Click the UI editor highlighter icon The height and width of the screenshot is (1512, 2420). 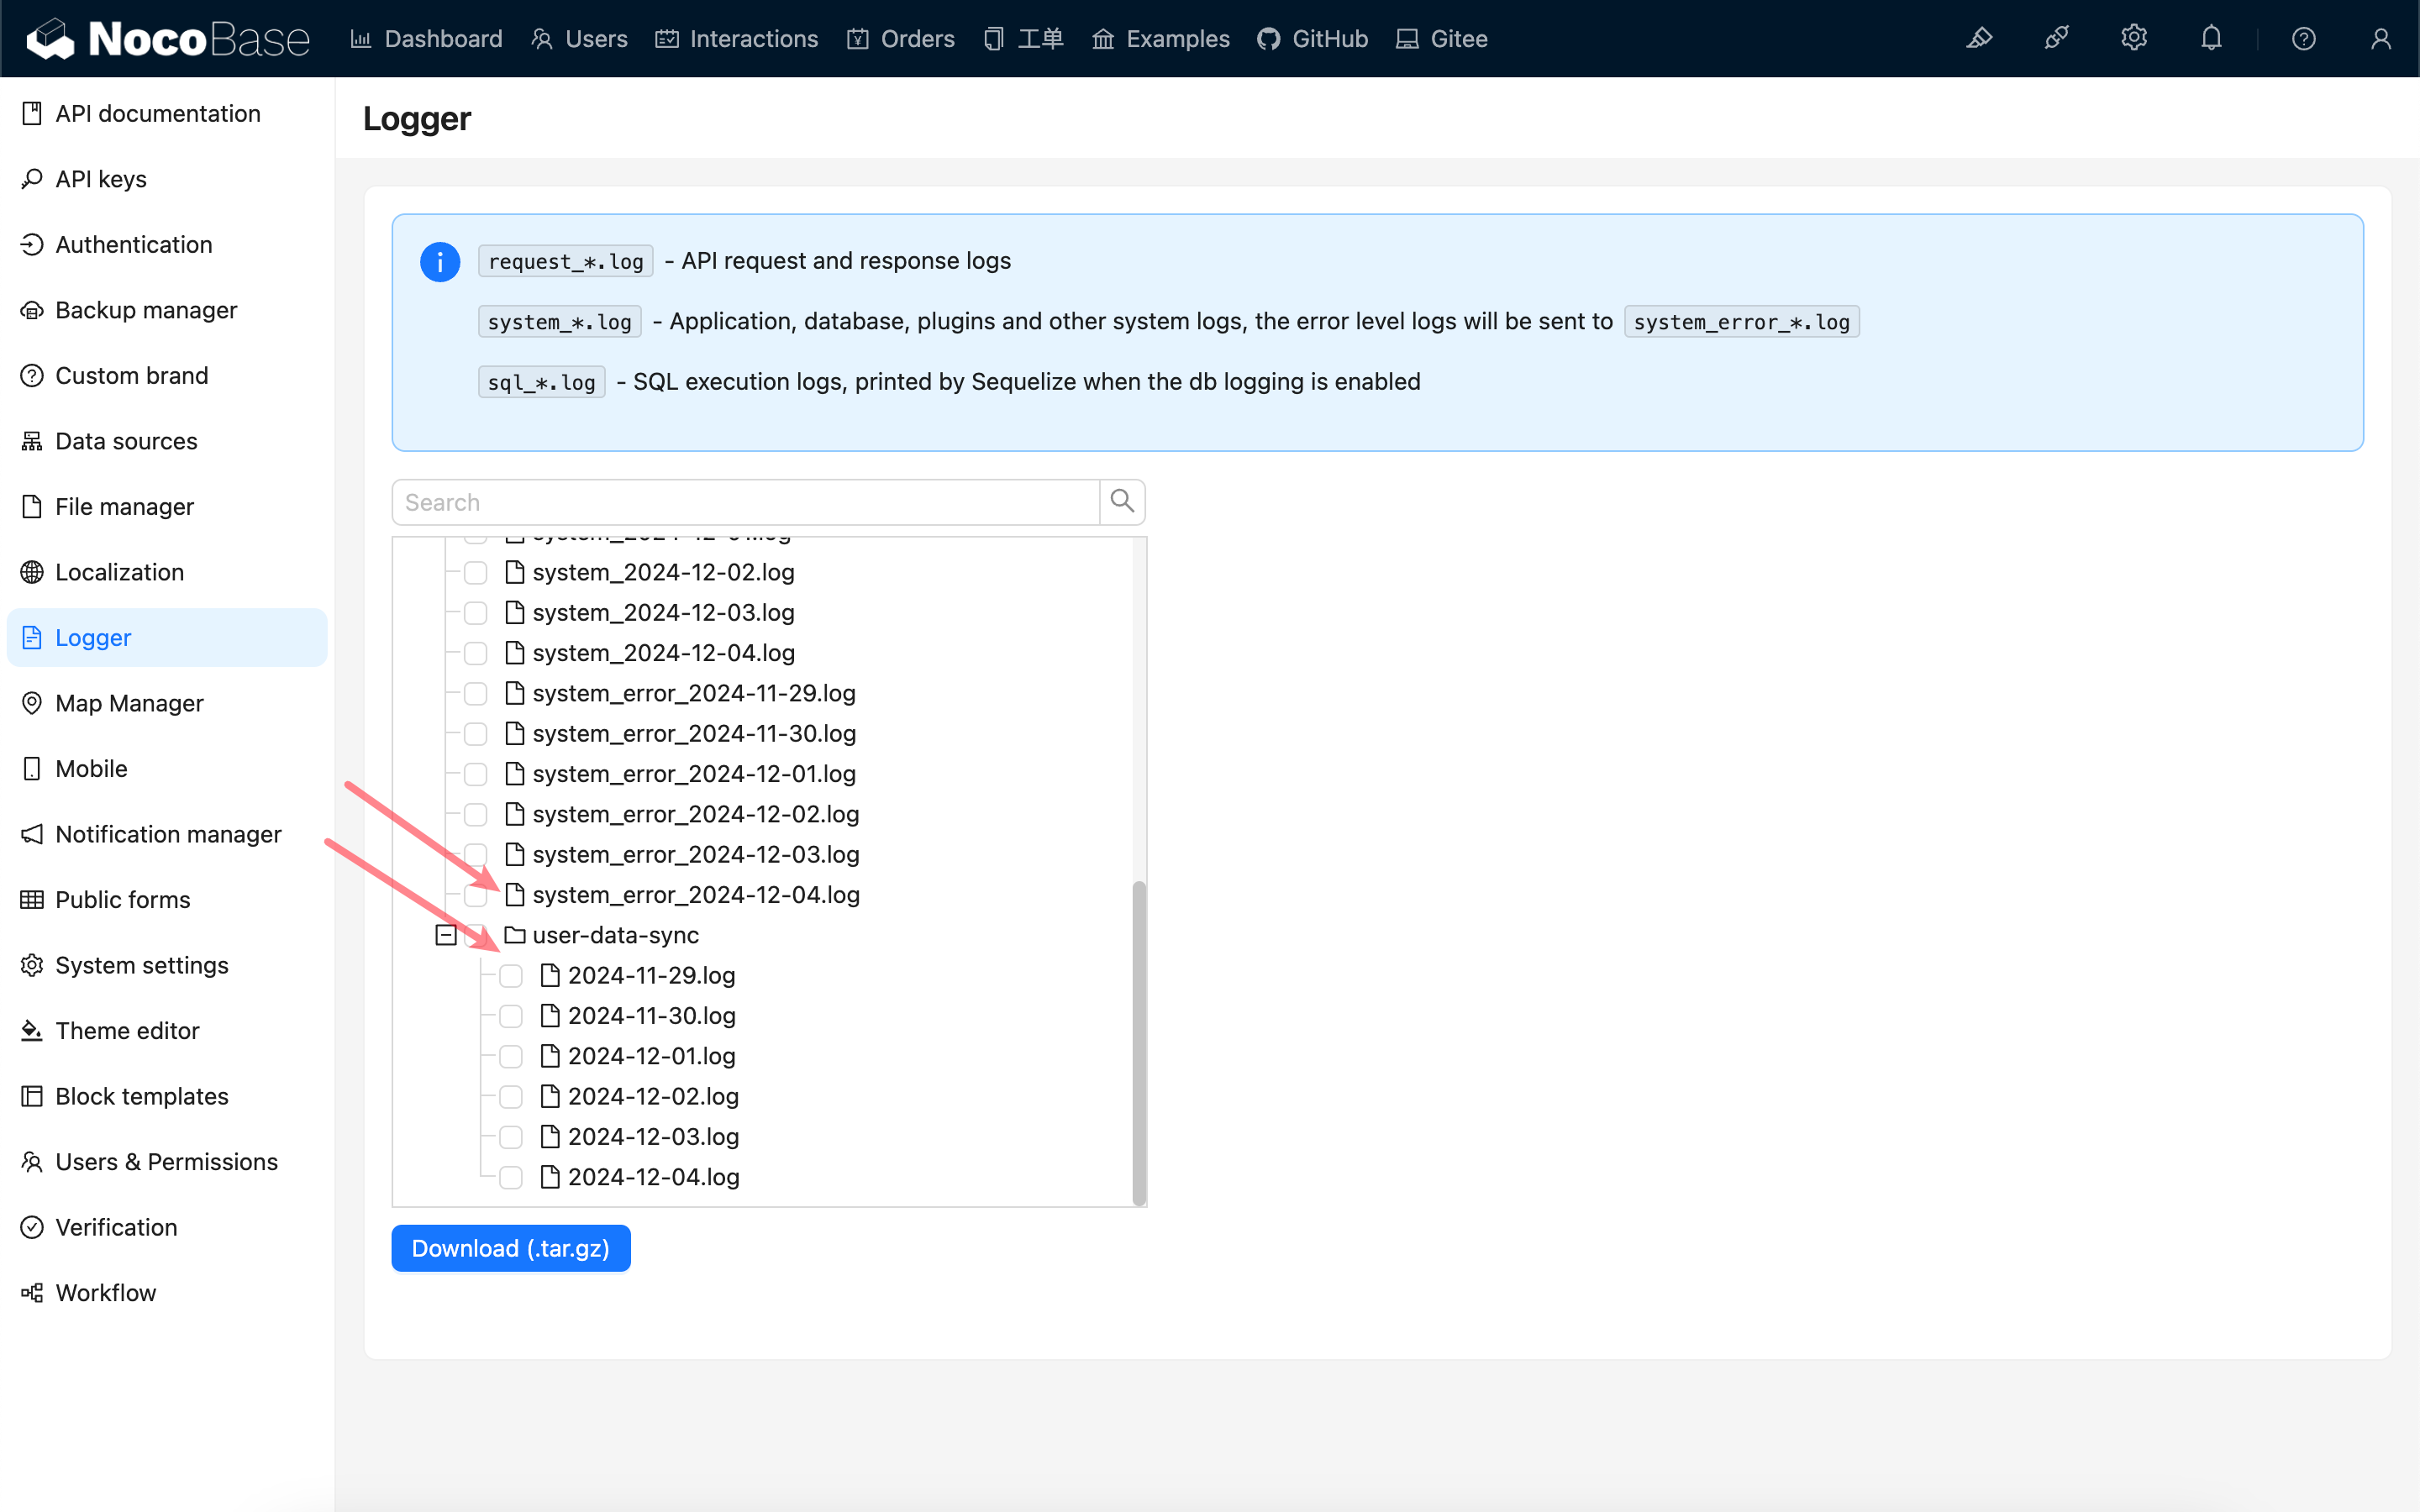tap(1979, 39)
